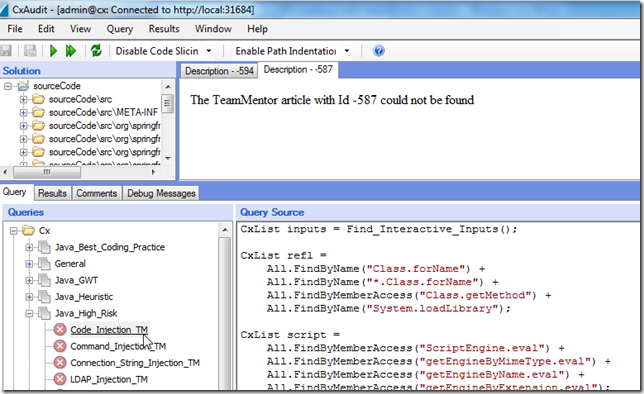Click the Java_Best_Coding_Practice group icon
The width and height of the screenshot is (644, 394).
click(44, 247)
